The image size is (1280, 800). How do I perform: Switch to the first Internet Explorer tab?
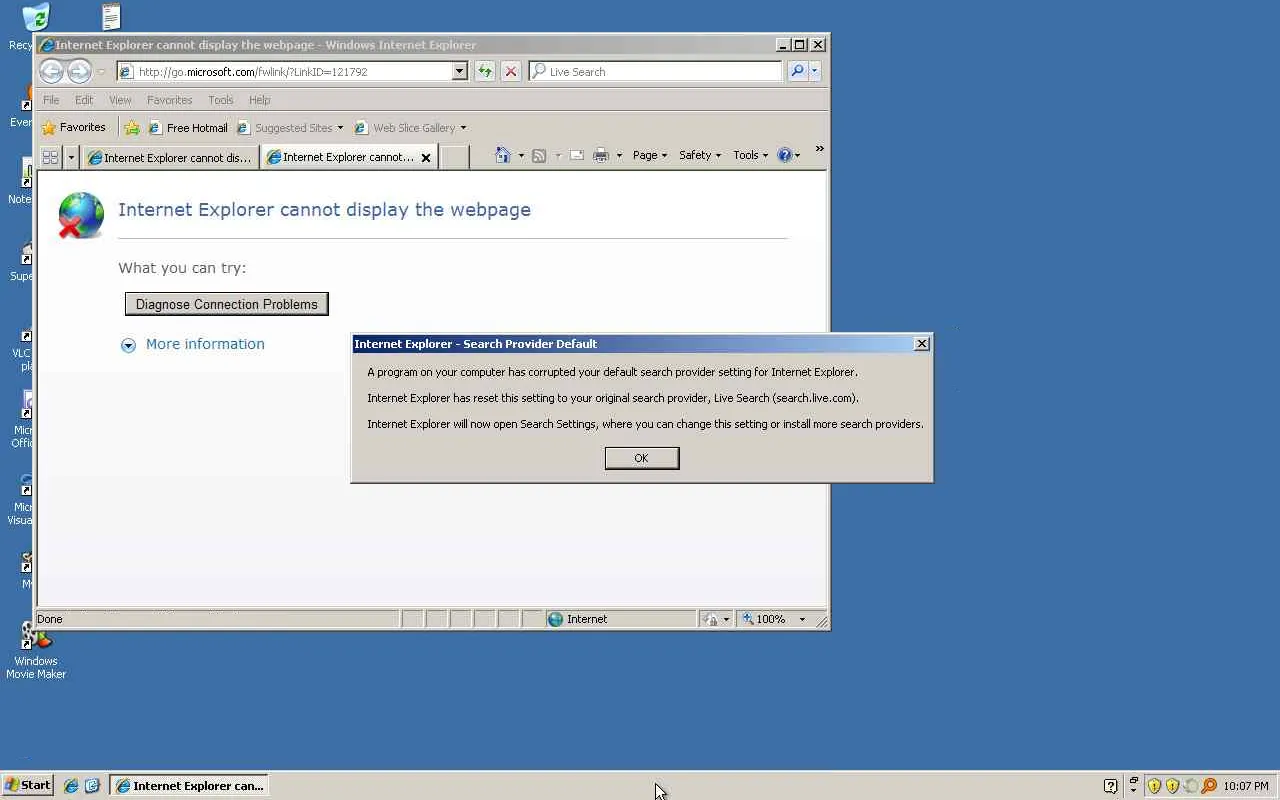point(170,157)
